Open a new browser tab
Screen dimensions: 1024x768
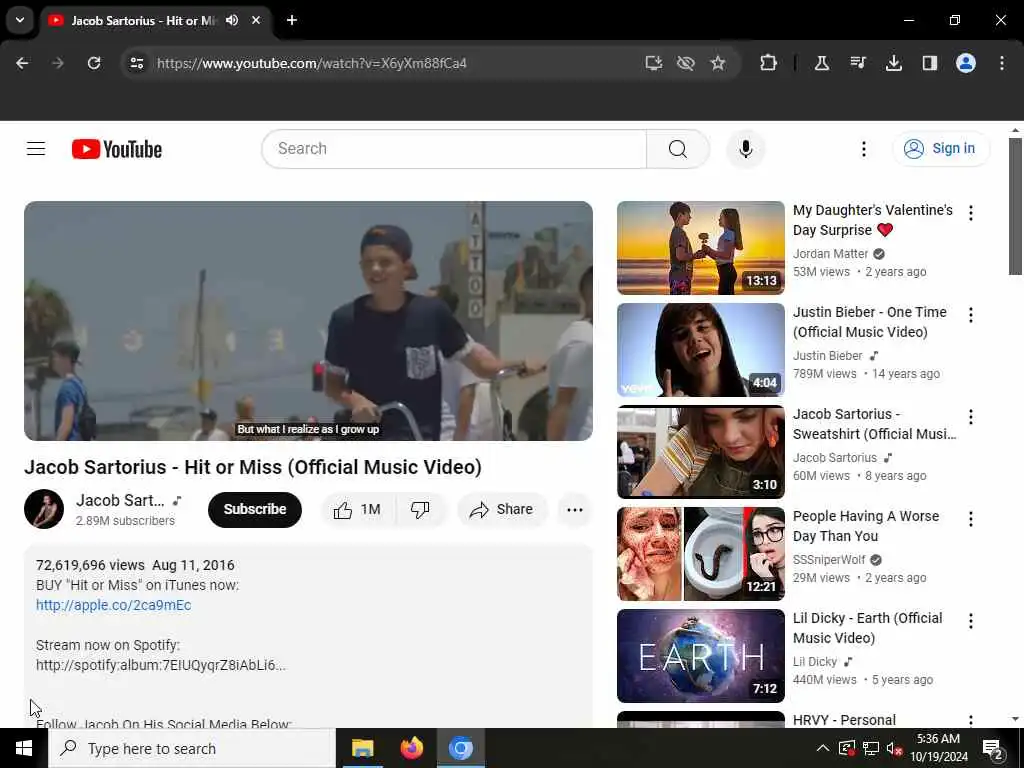[x=292, y=20]
